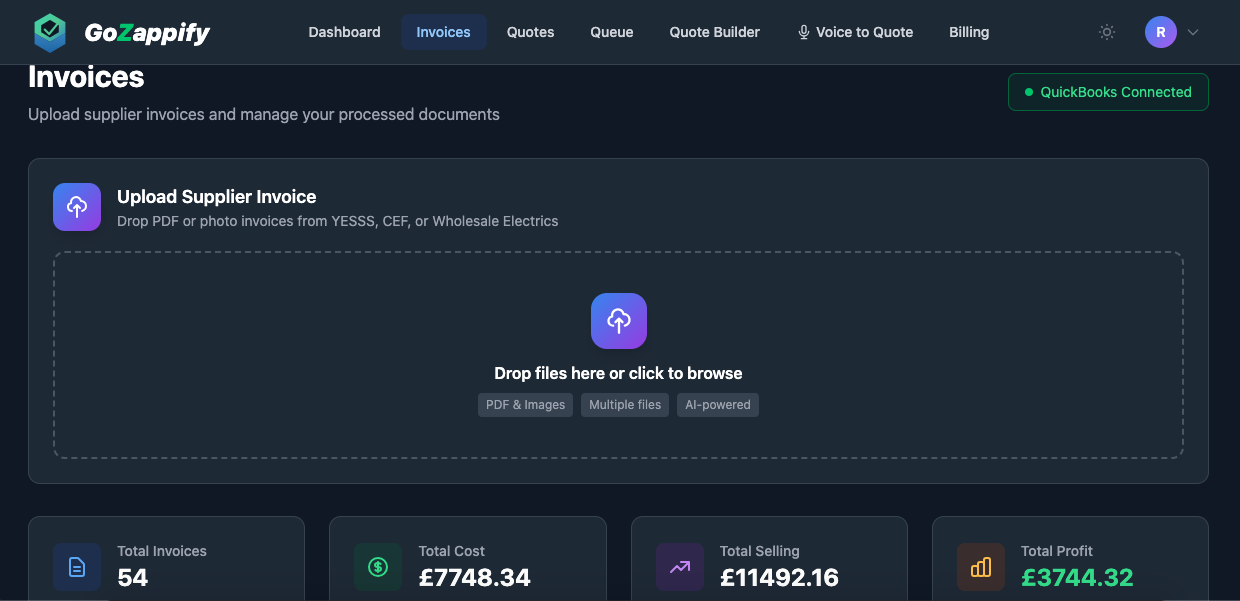Open the Billing page from the navbar
Image resolution: width=1240 pixels, height=601 pixels.
[968, 32]
